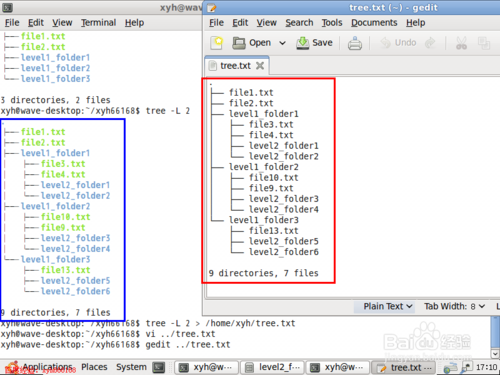The height and width of the screenshot is (375, 500).
Task: Click the 17:10 clock in panel
Action: coord(486,367)
